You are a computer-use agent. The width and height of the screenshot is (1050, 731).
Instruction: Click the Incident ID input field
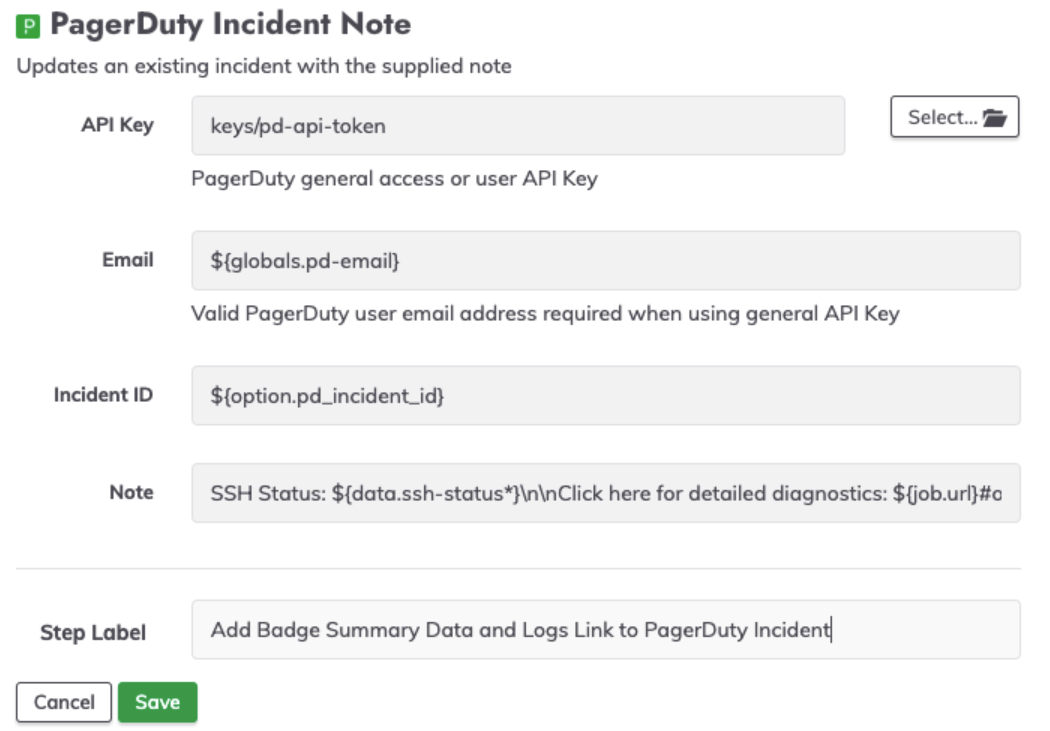[x=605, y=395]
